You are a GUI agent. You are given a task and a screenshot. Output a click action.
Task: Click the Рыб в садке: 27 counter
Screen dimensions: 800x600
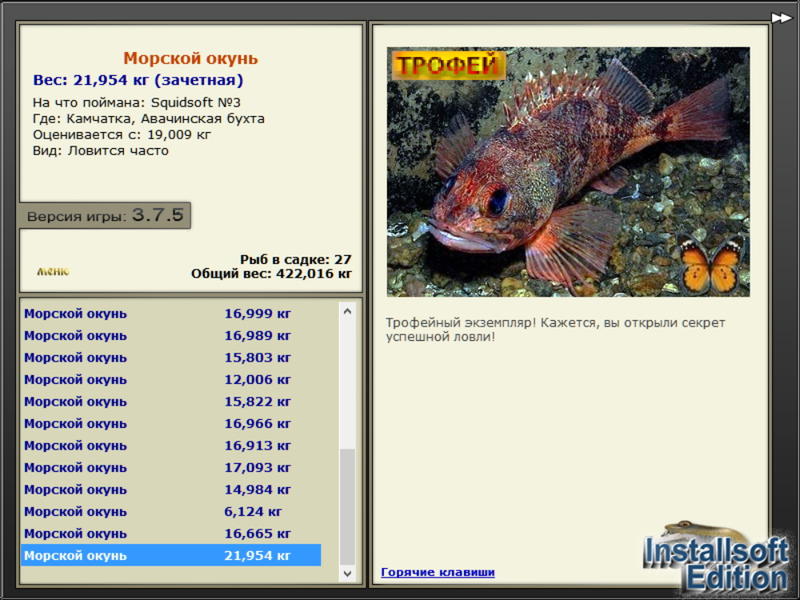tap(295, 259)
